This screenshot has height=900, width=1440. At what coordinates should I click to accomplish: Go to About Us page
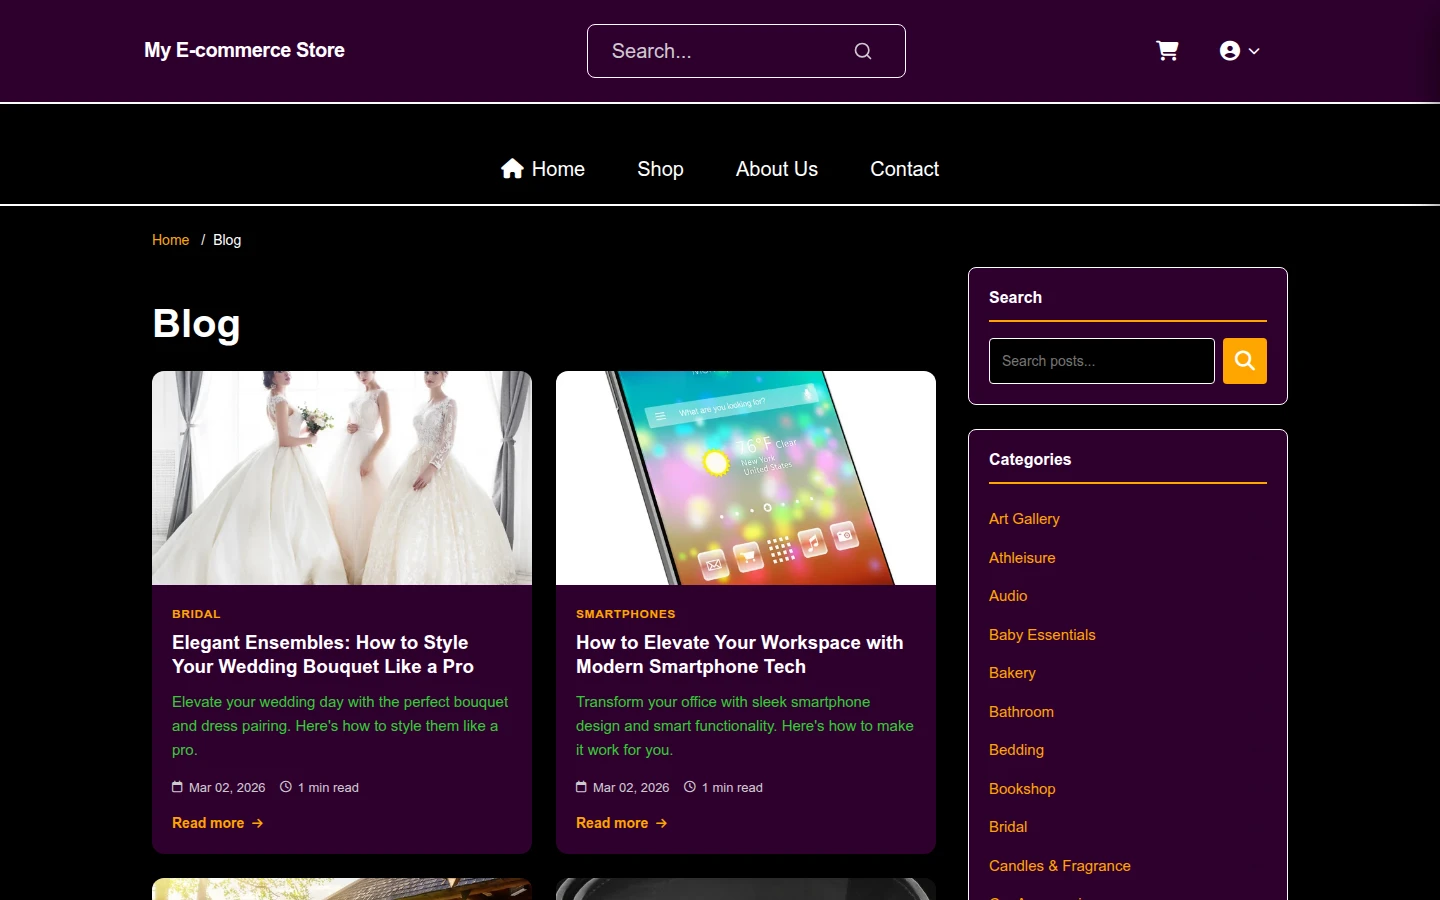coord(777,169)
